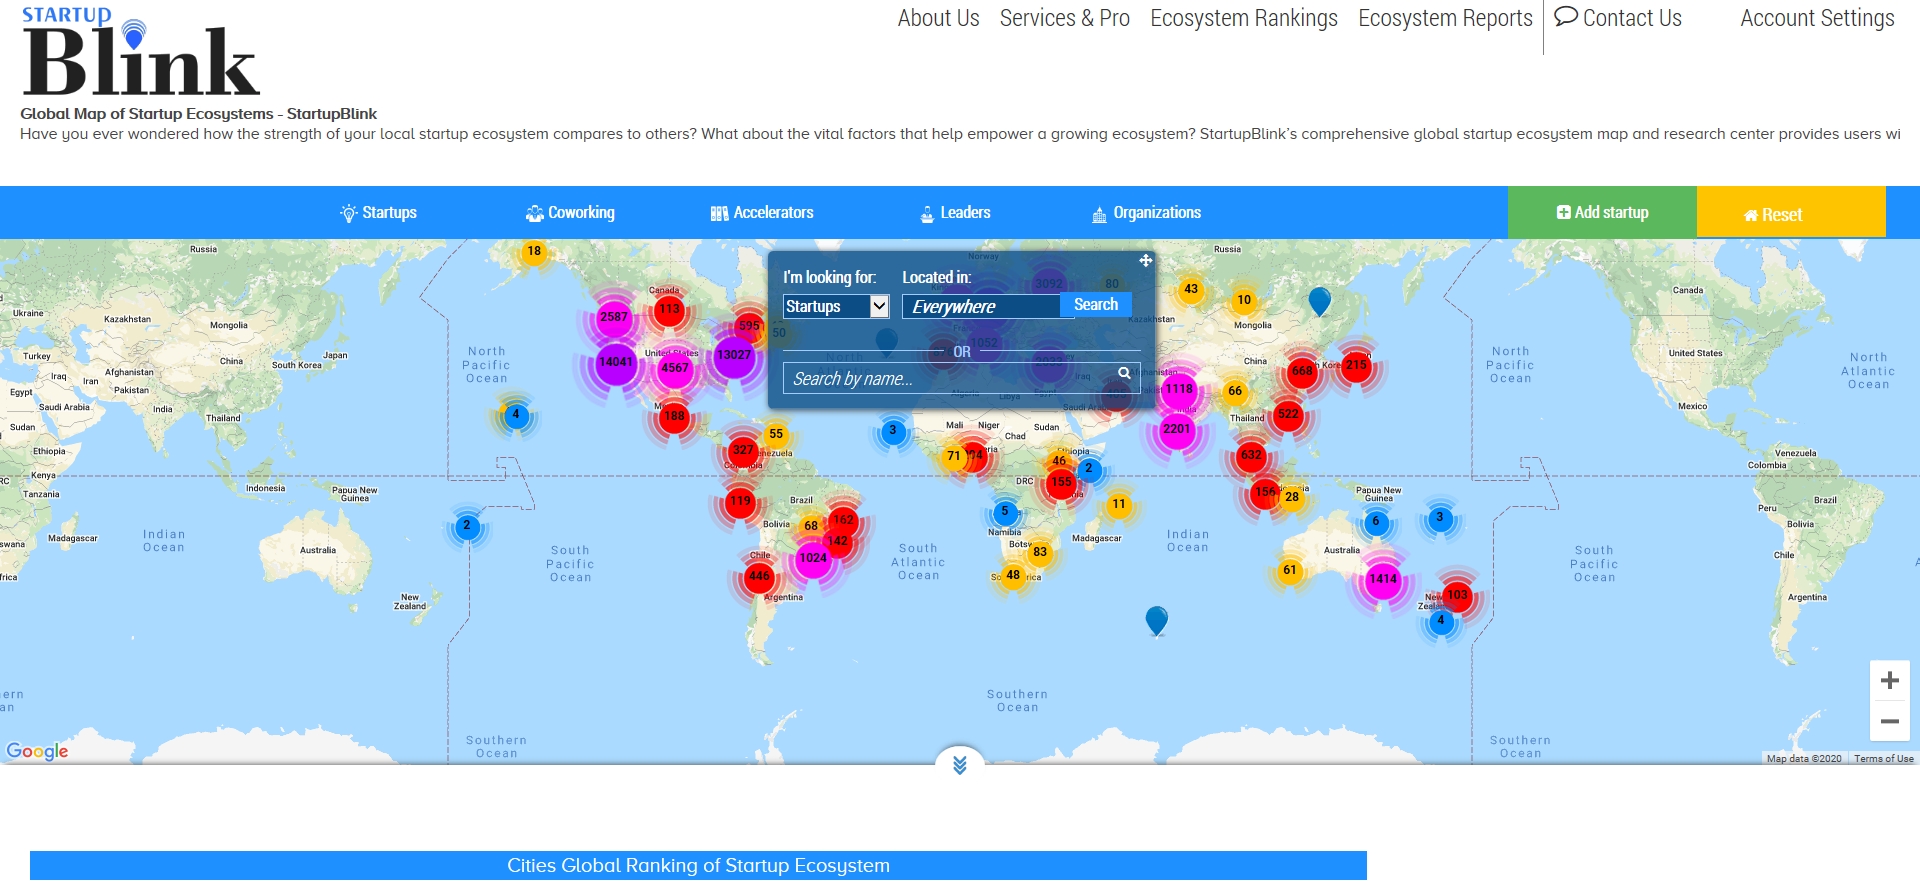Go to Ecosystem Rankings
Screen dimensions: 1920x883
[1244, 18]
